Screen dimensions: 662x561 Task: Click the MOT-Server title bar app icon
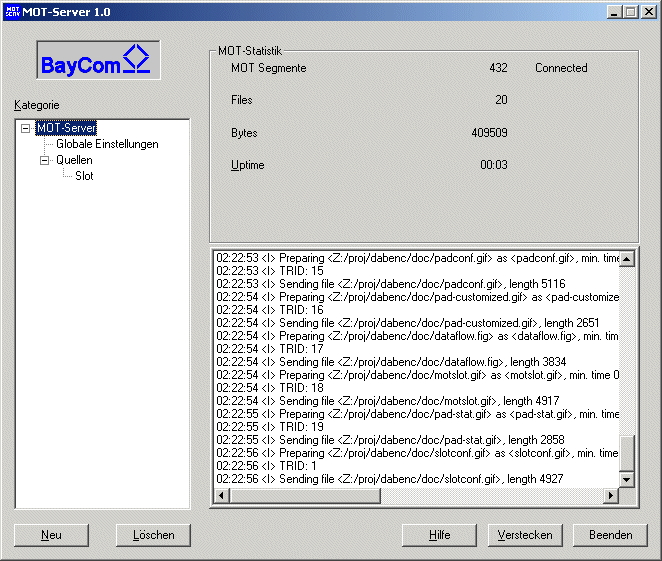13,11
